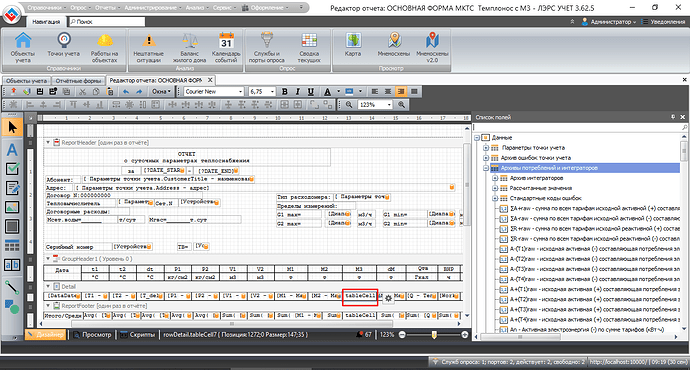This screenshot has width=690, height=370.
Task: Open Службы и порты опроса
Action: tap(267, 48)
